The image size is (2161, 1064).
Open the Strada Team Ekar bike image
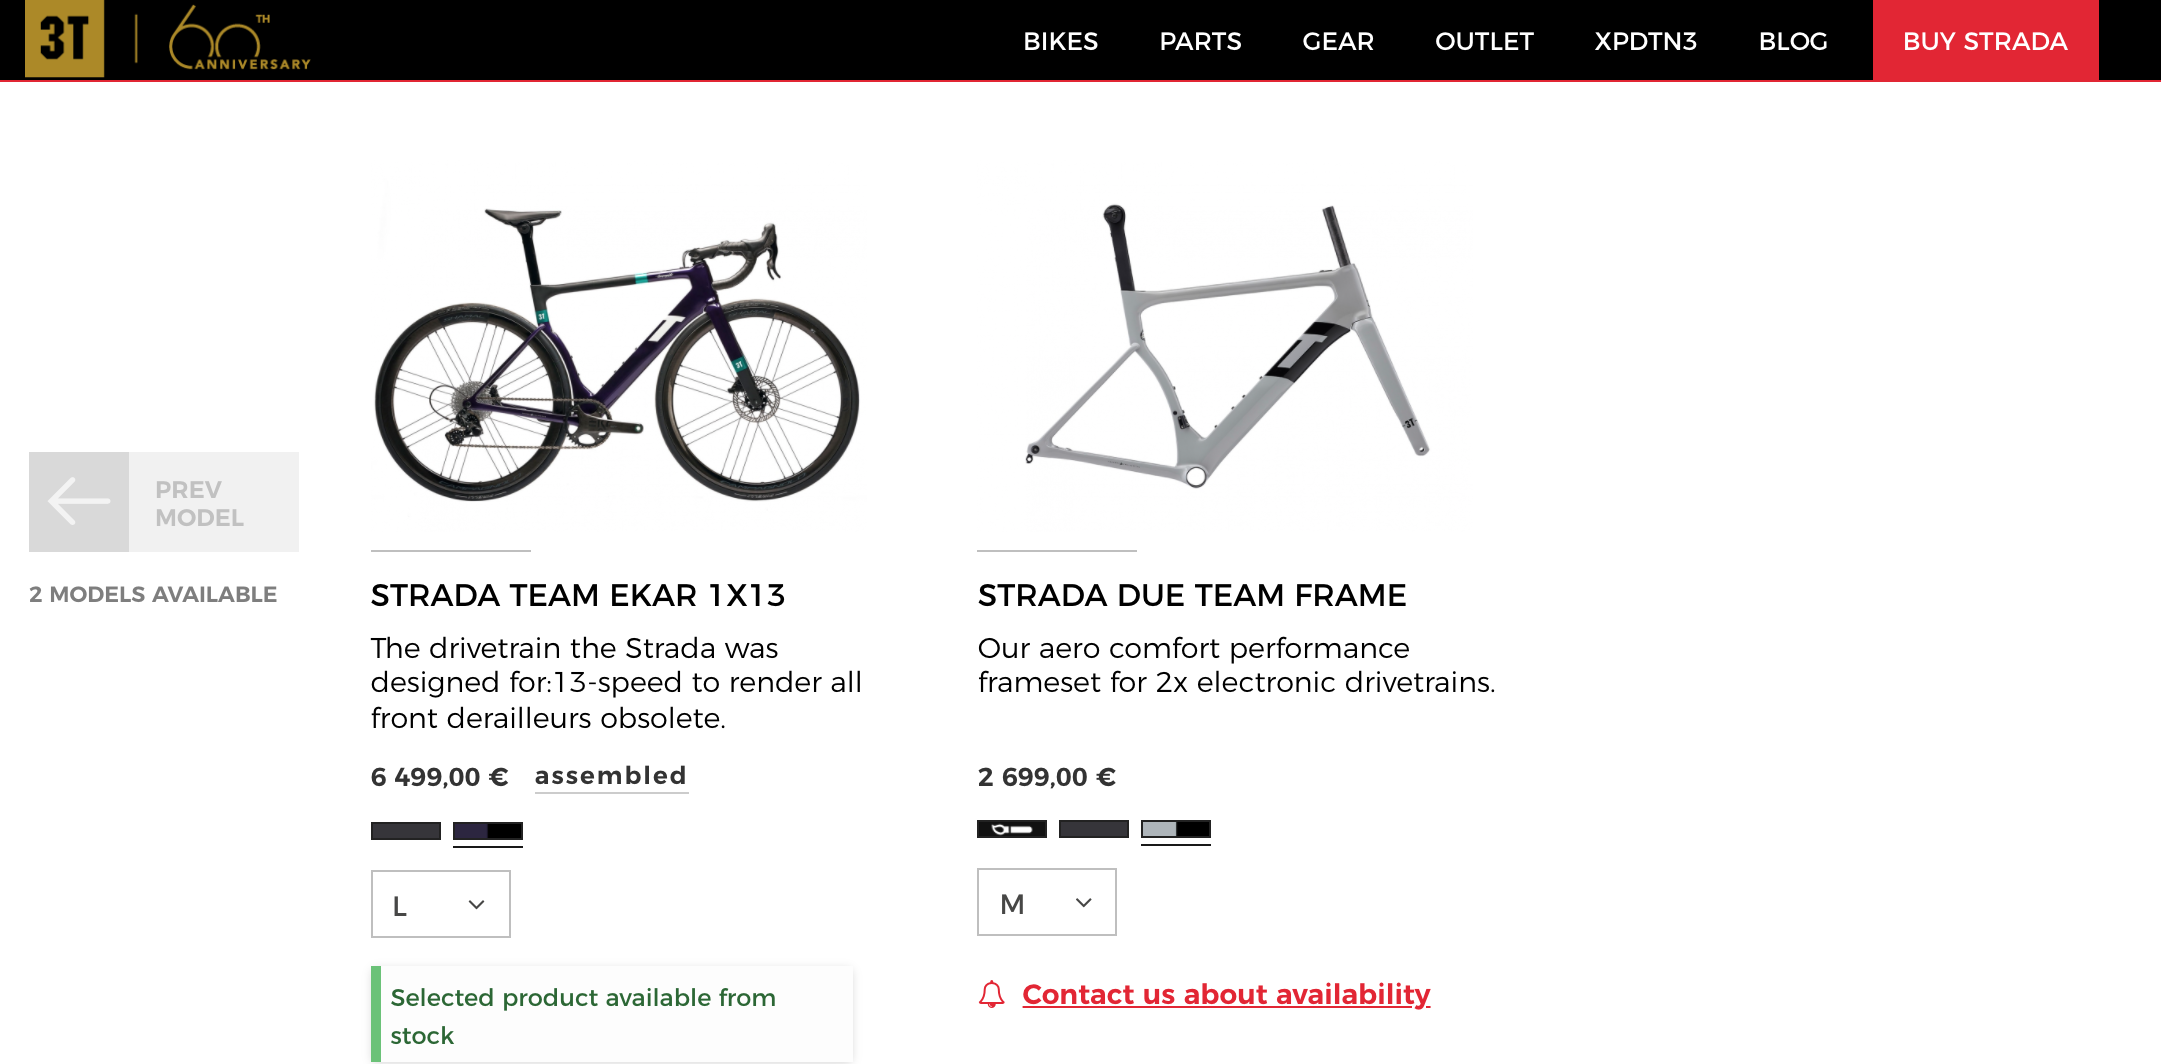pyautogui.click(x=617, y=355)
